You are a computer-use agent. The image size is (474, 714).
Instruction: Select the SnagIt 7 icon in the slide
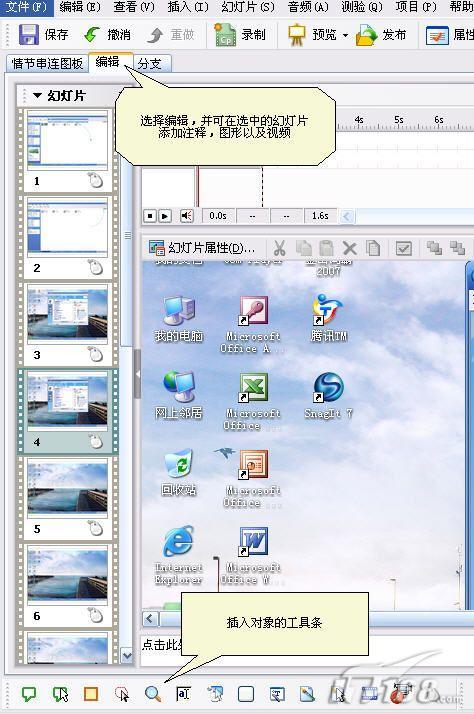(328, 396)
